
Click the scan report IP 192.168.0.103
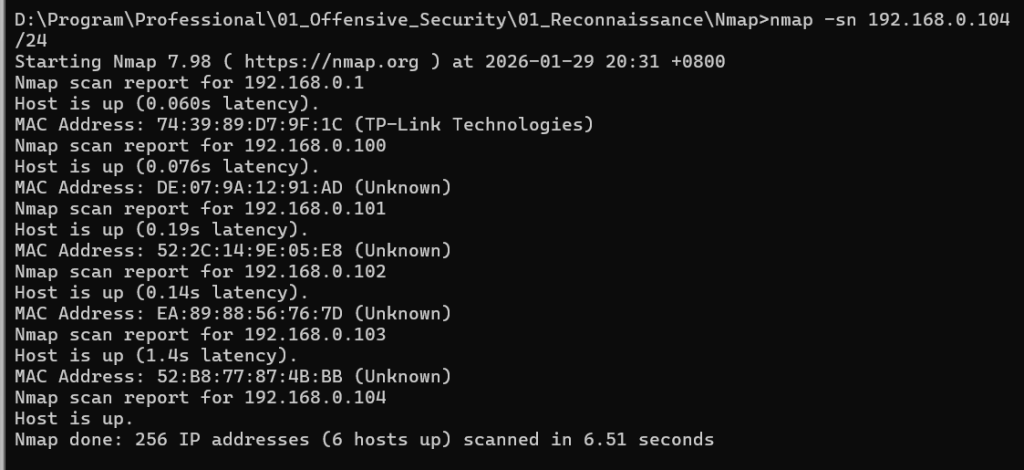click(x=315, y=335)
